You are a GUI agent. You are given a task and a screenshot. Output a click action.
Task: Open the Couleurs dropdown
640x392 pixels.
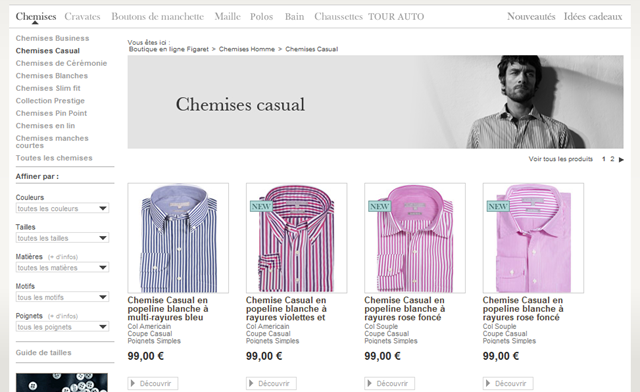pos(62,208)
